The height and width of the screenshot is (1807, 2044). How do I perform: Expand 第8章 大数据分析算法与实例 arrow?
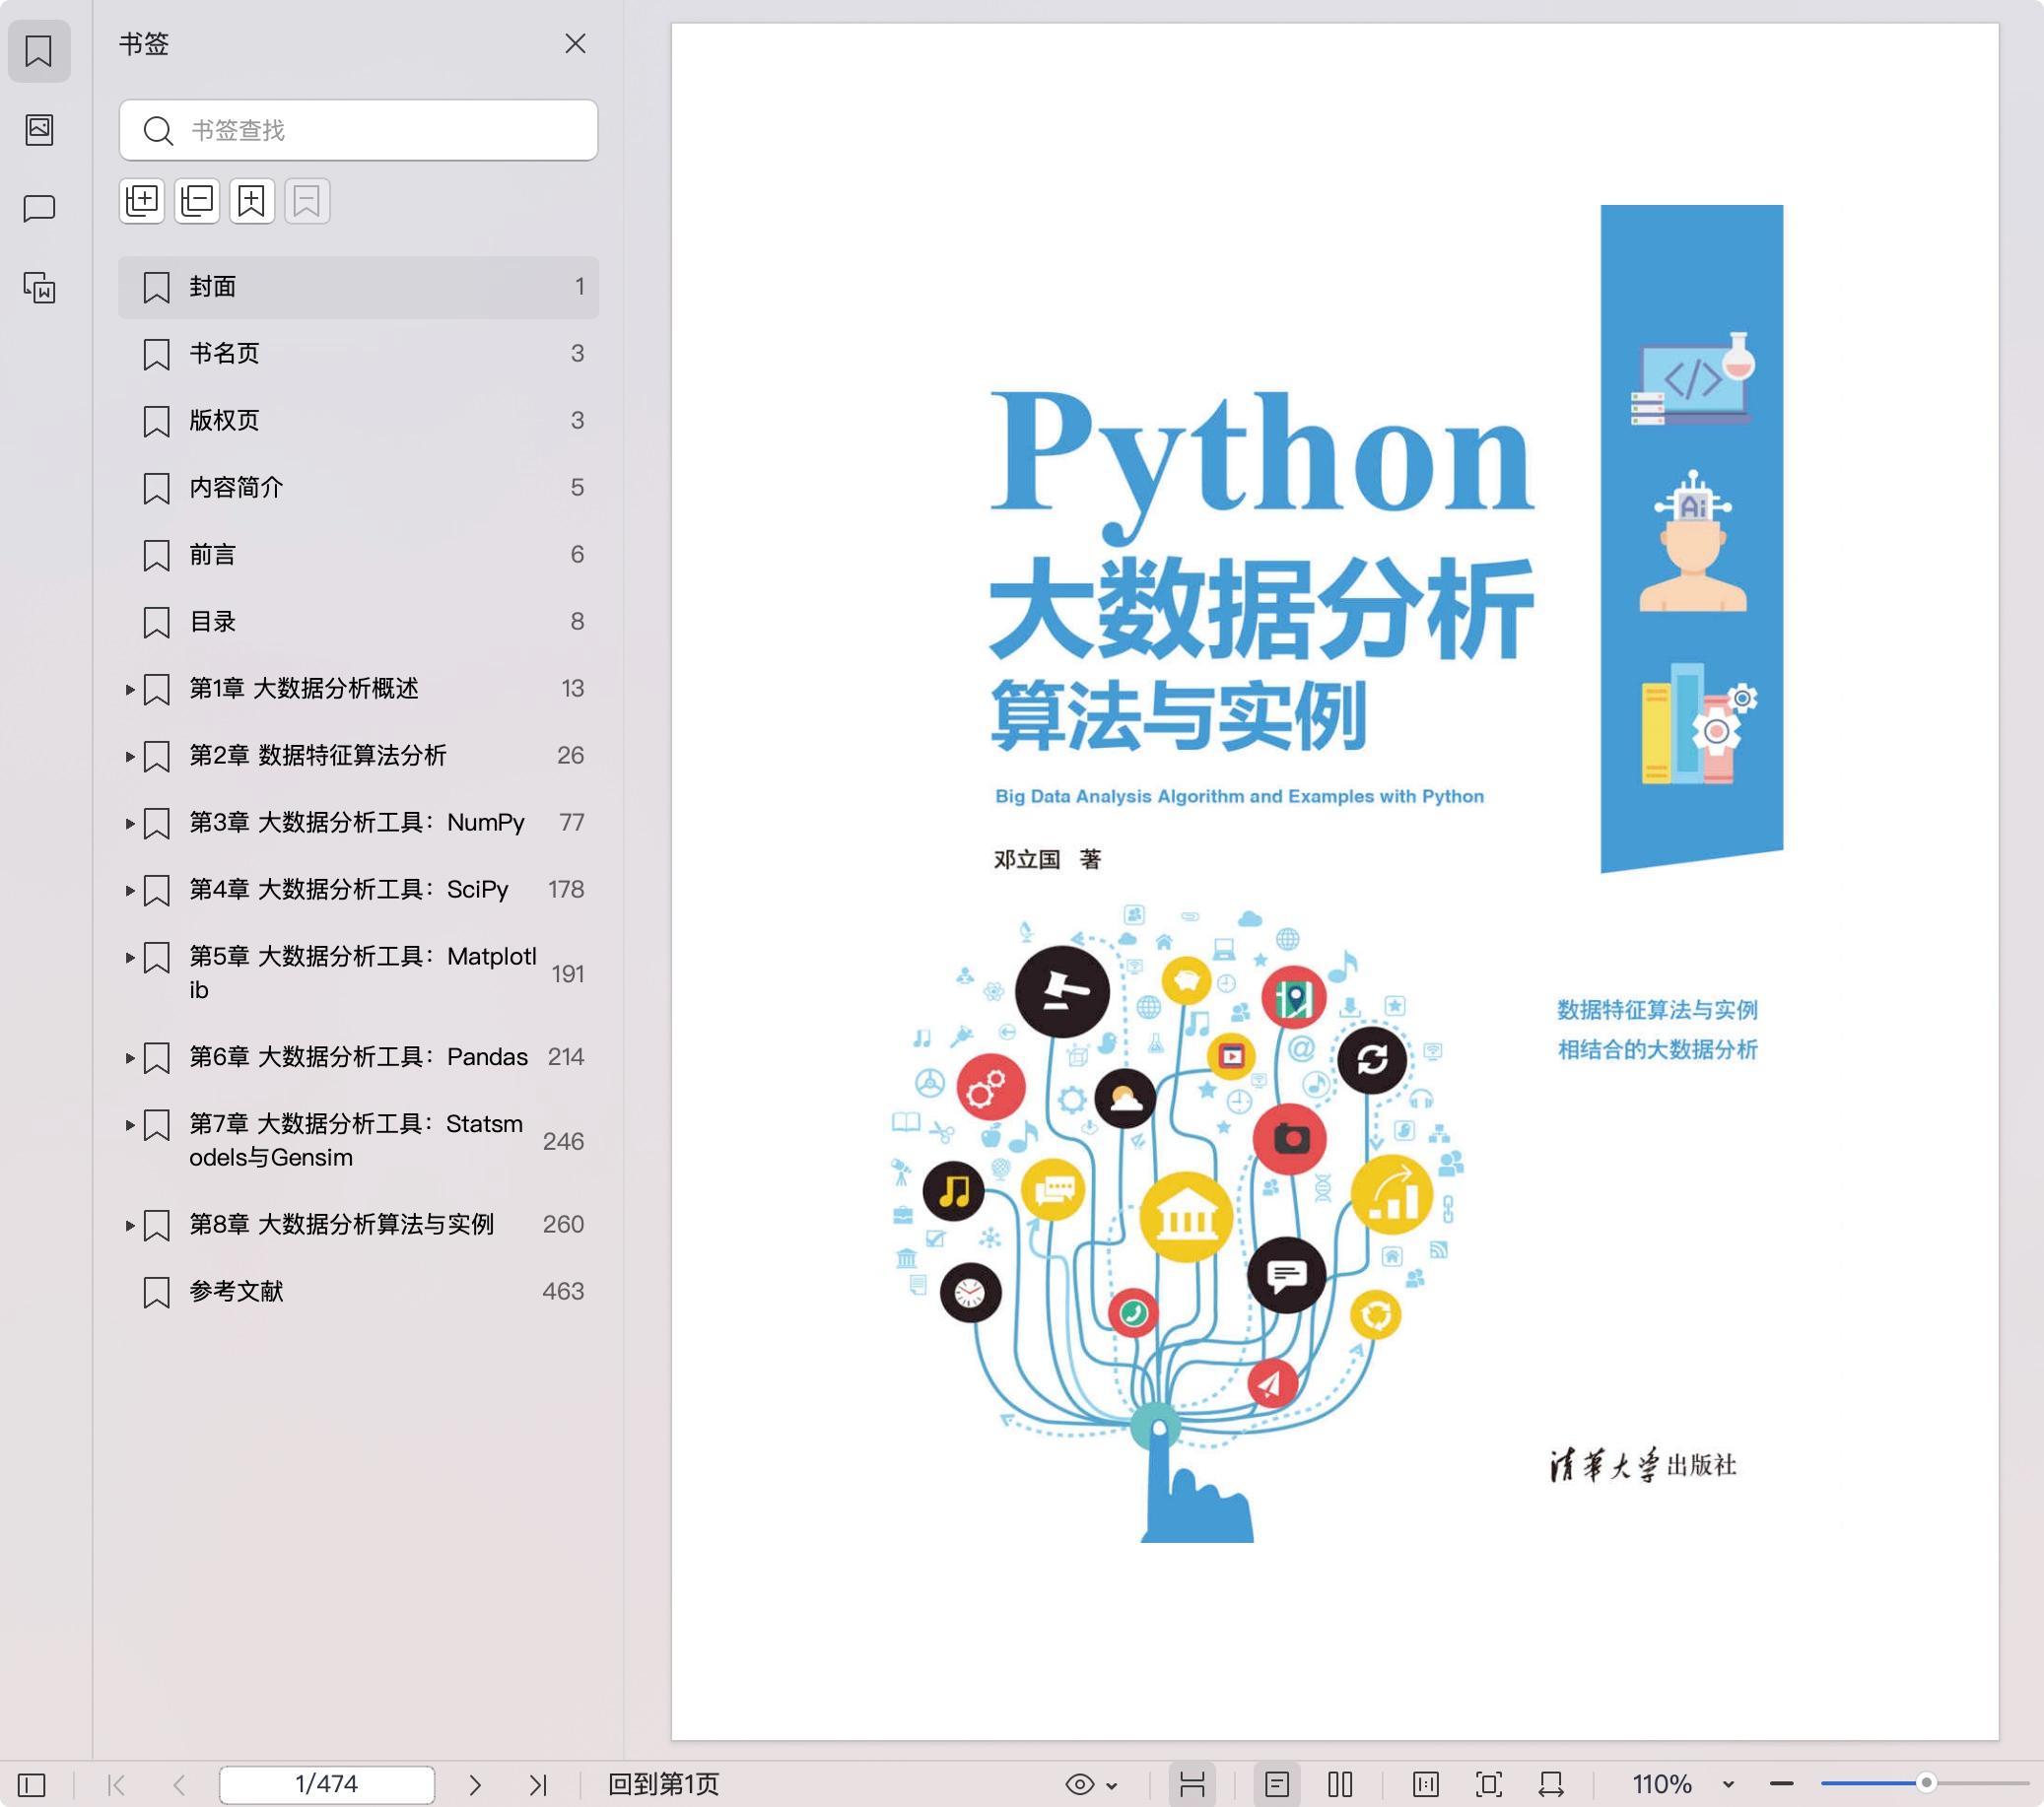130,1225
